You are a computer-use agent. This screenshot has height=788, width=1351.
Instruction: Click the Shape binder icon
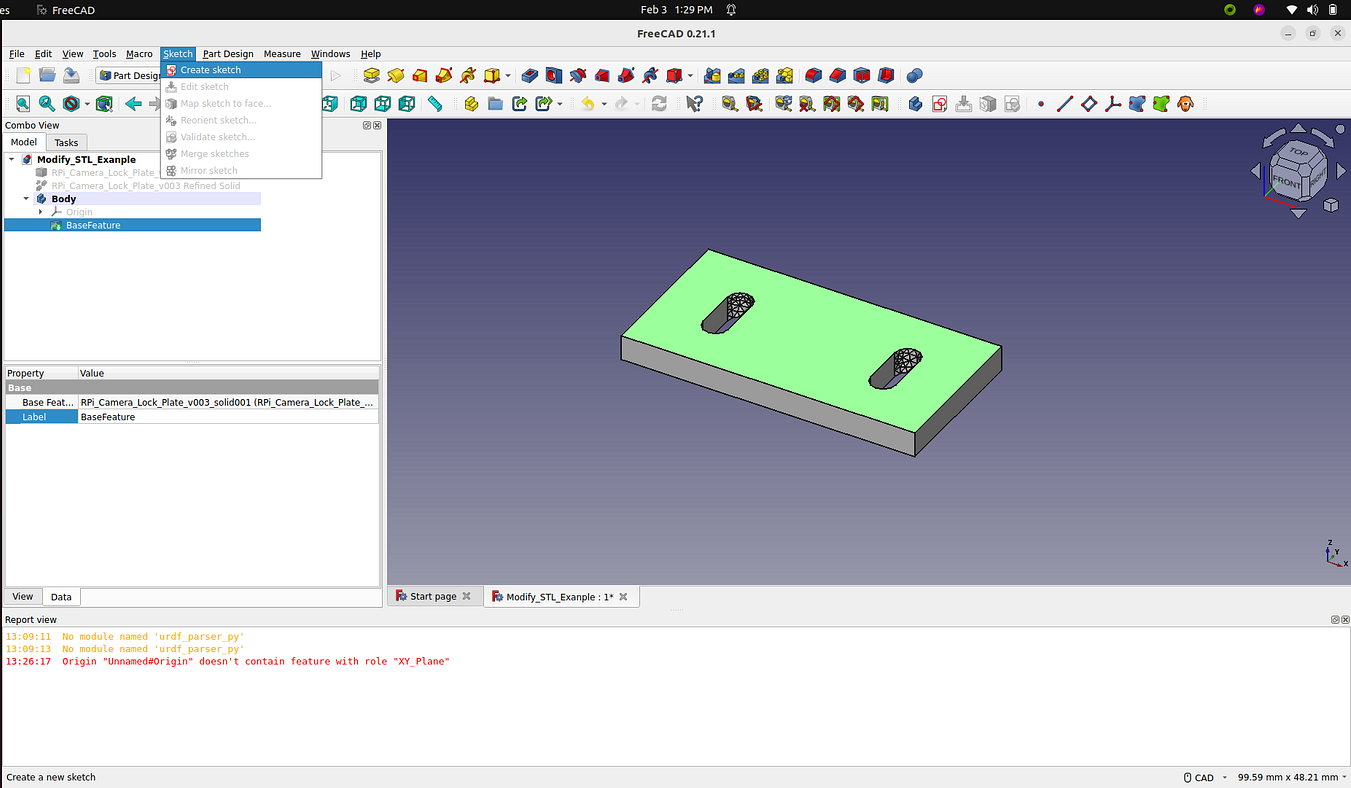pos(1137,103)
